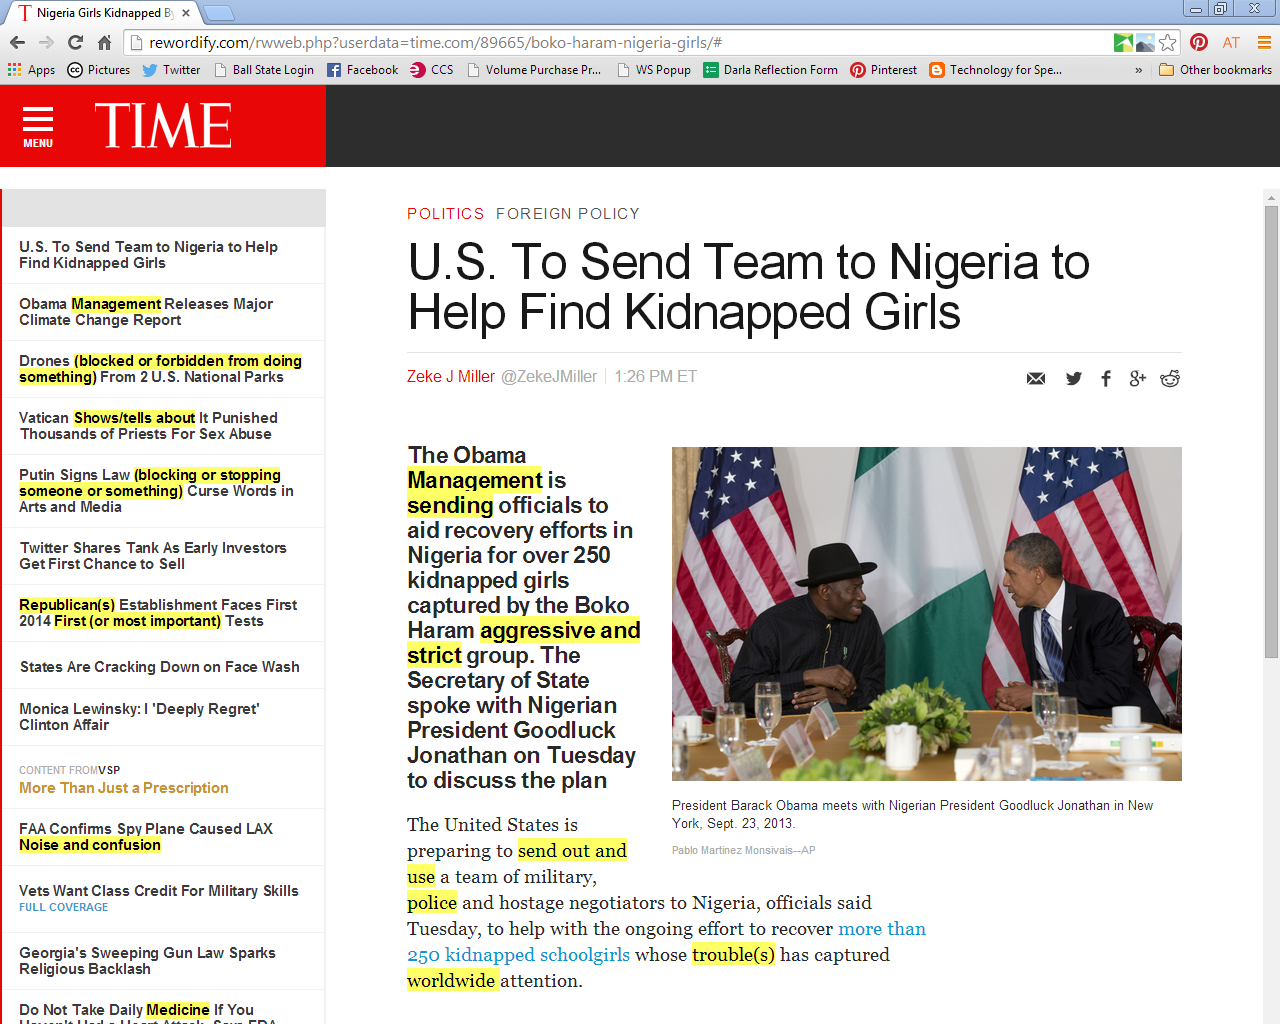Click the POLITICS category link
1280x1024 pixels.
tap(445, 214)
